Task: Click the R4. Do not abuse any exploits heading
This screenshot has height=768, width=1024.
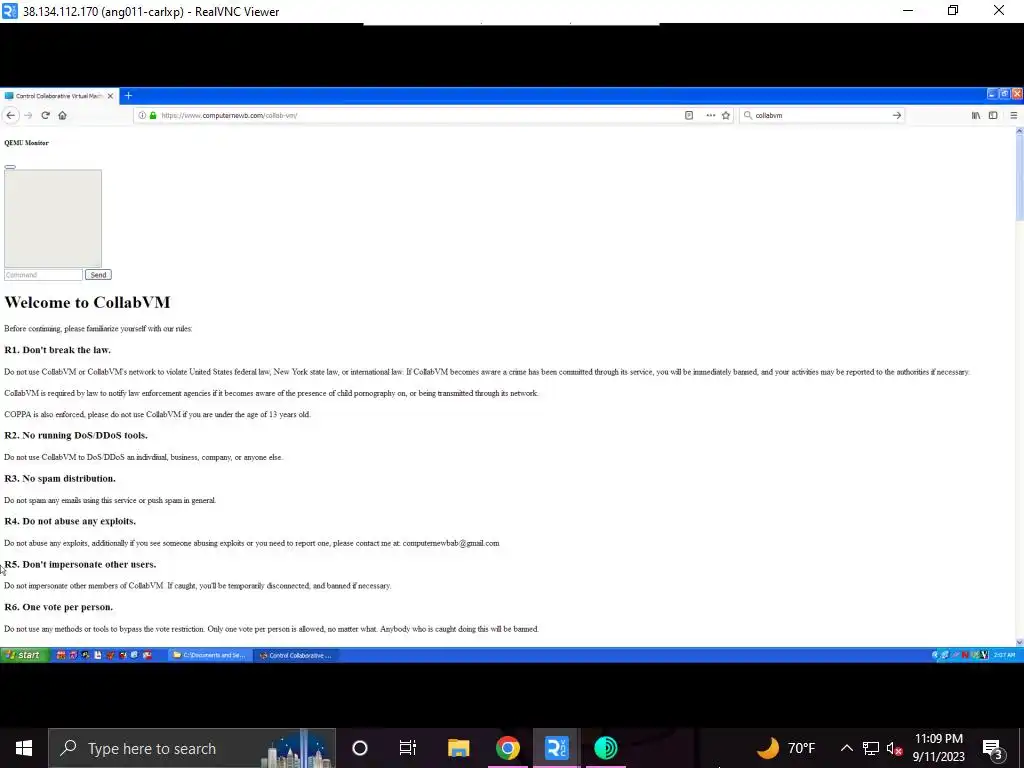Action: click(x=70, y=521)
